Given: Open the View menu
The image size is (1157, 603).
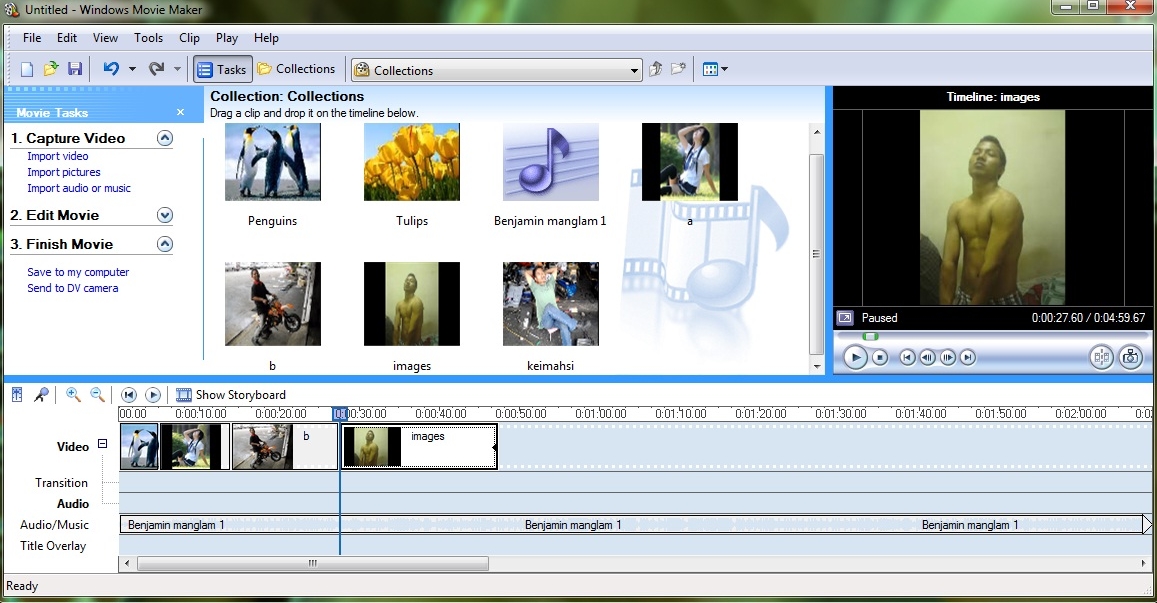Looking at the screenshot, I should 105,38.
